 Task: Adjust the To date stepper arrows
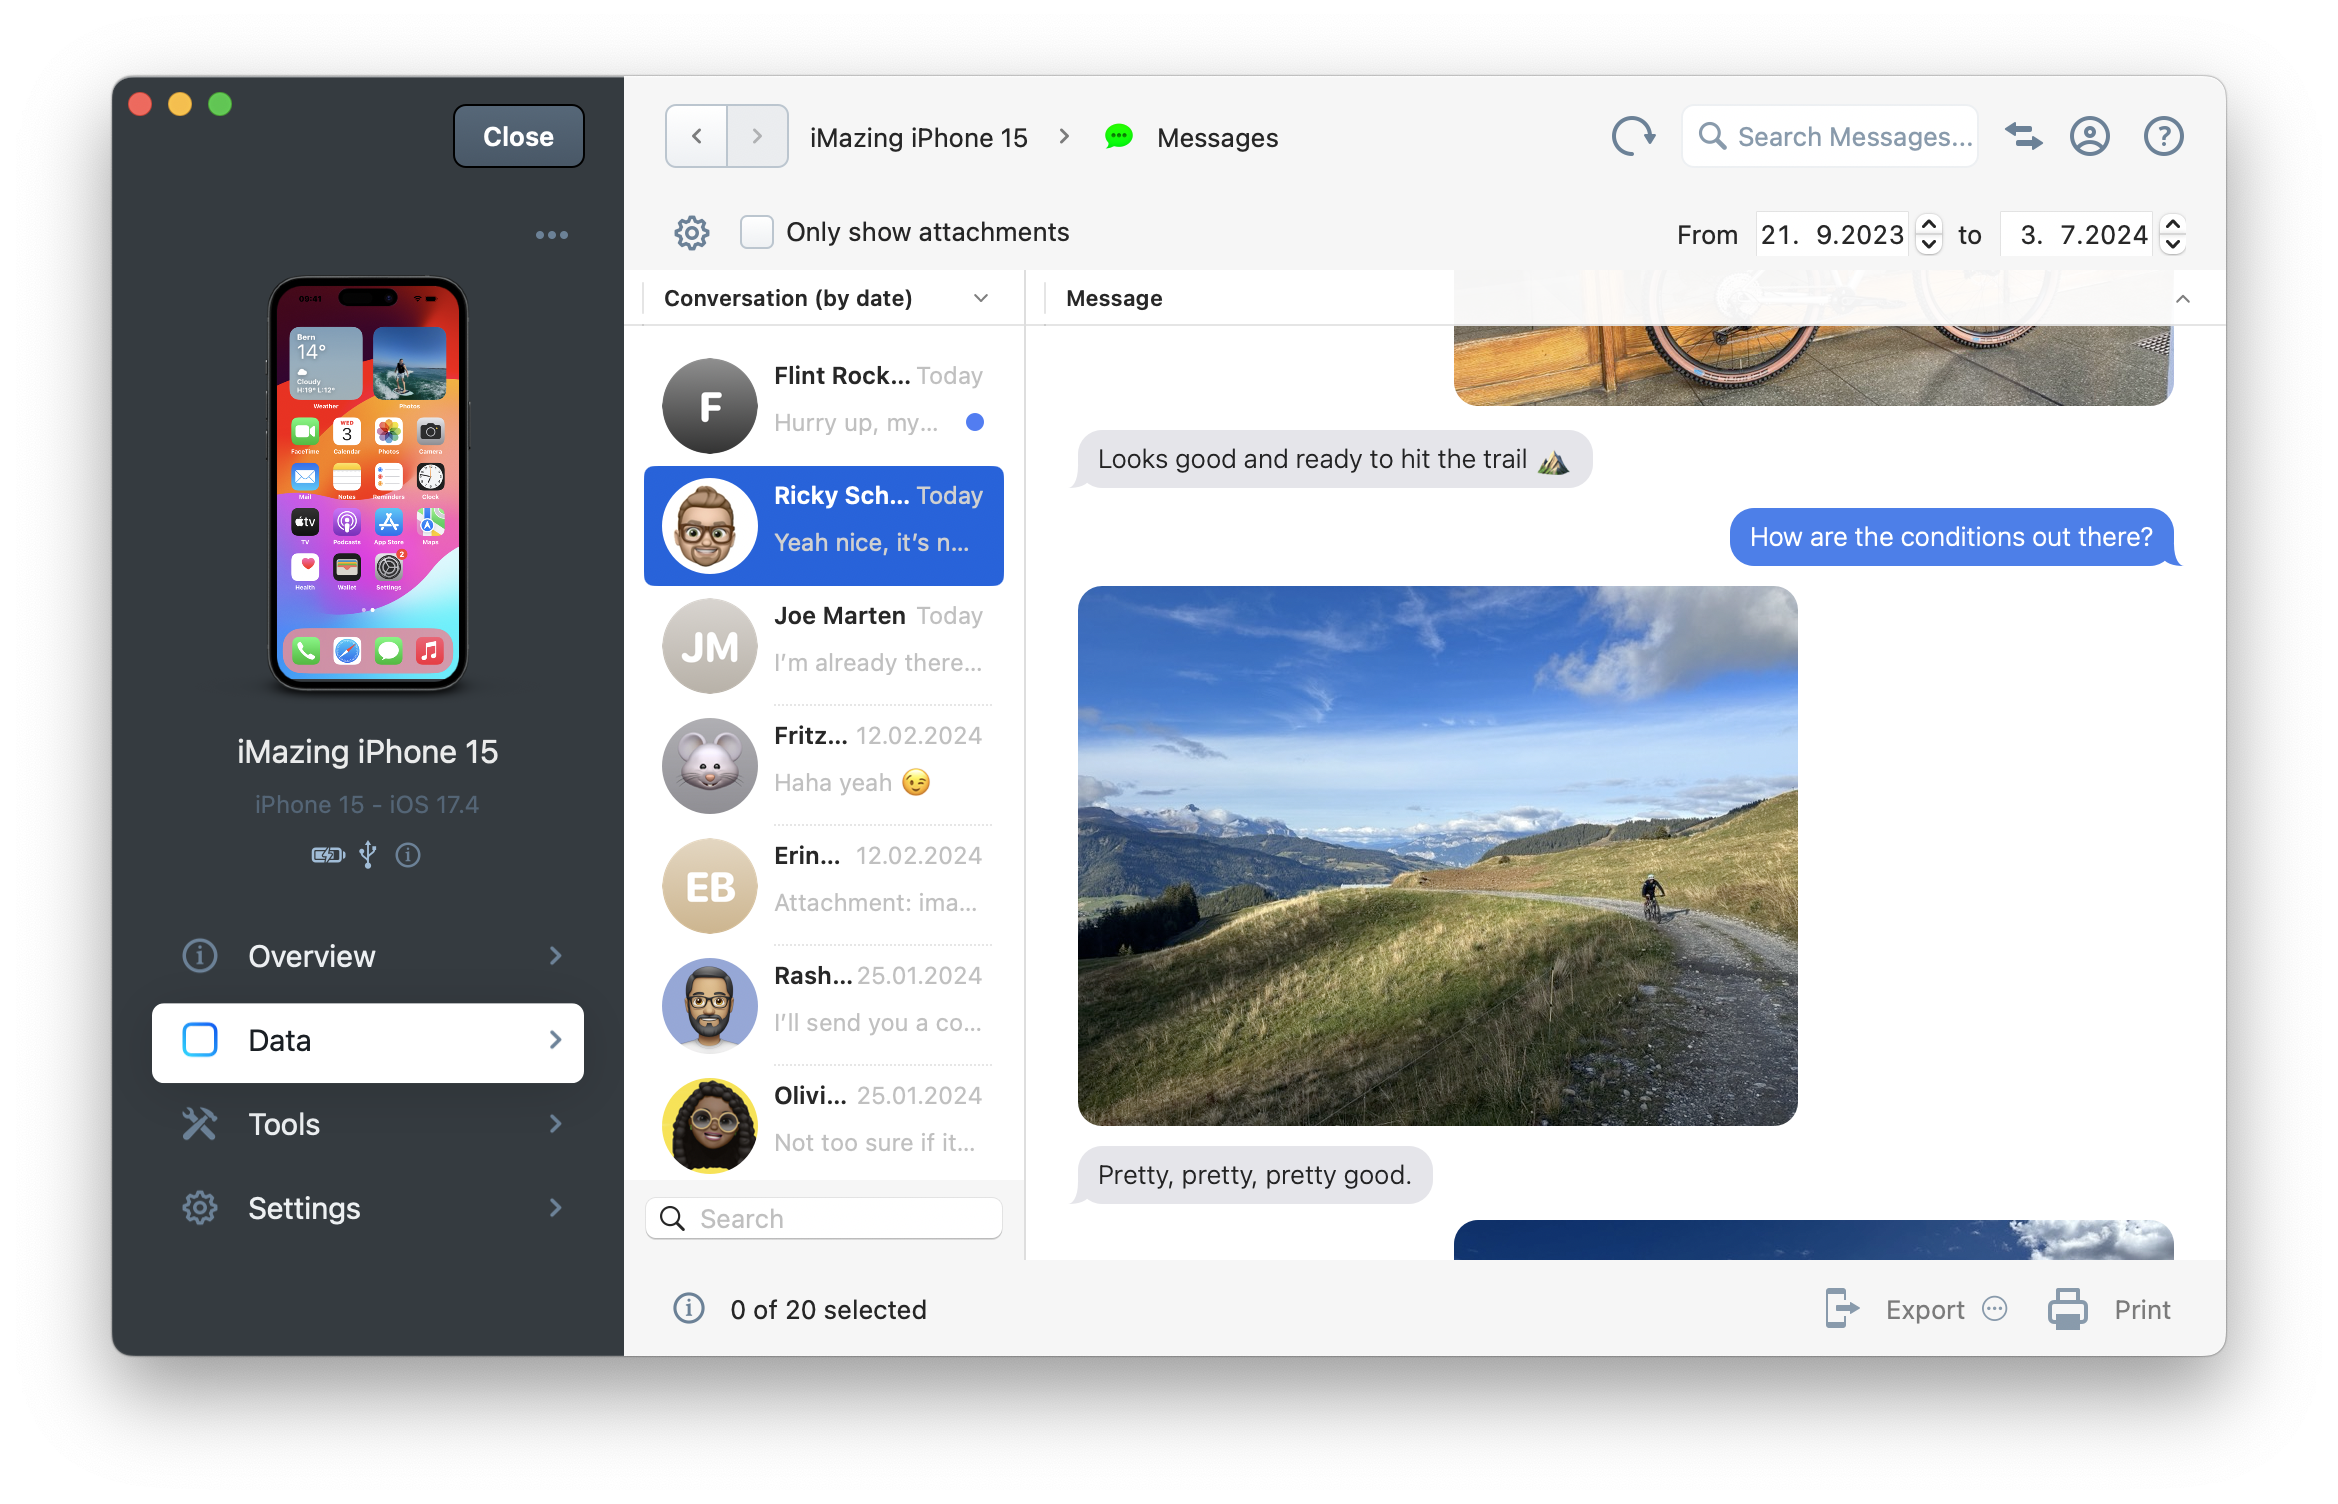pyautogui.click(x=2173, y=234)
